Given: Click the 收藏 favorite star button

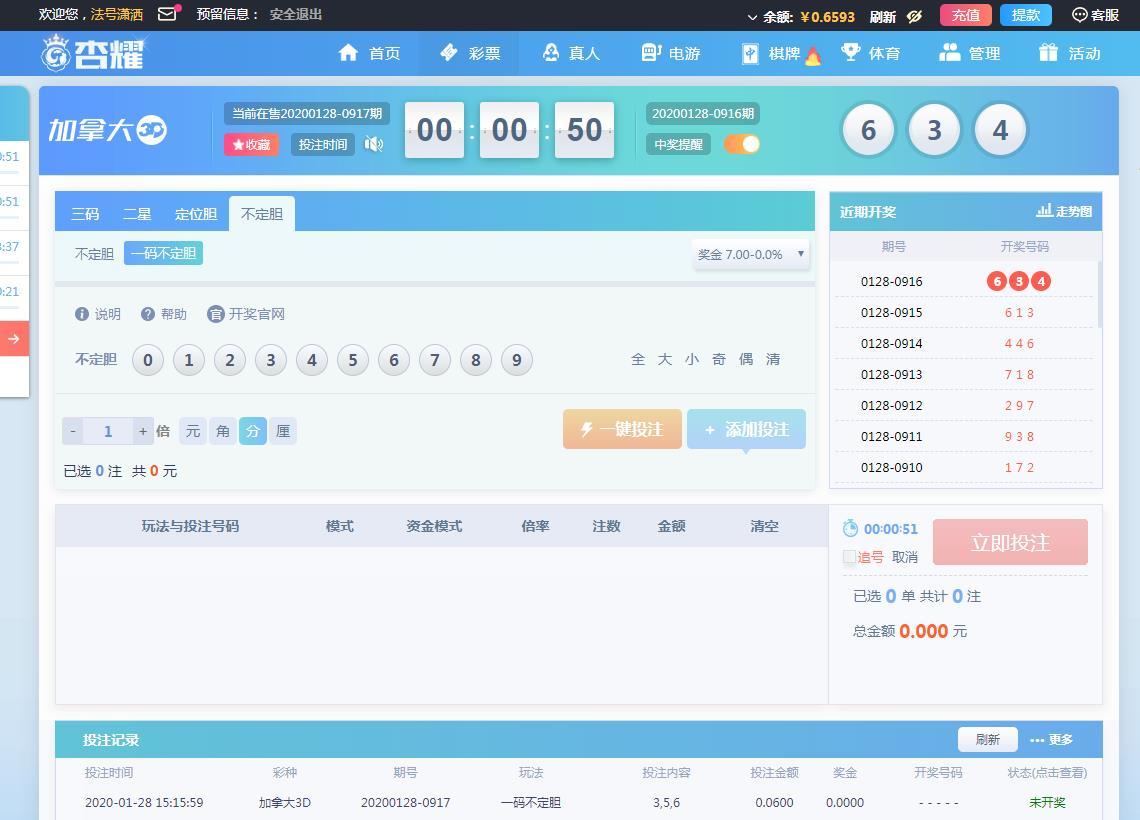Looking at the screenshot, I should (x=251, y=145).
